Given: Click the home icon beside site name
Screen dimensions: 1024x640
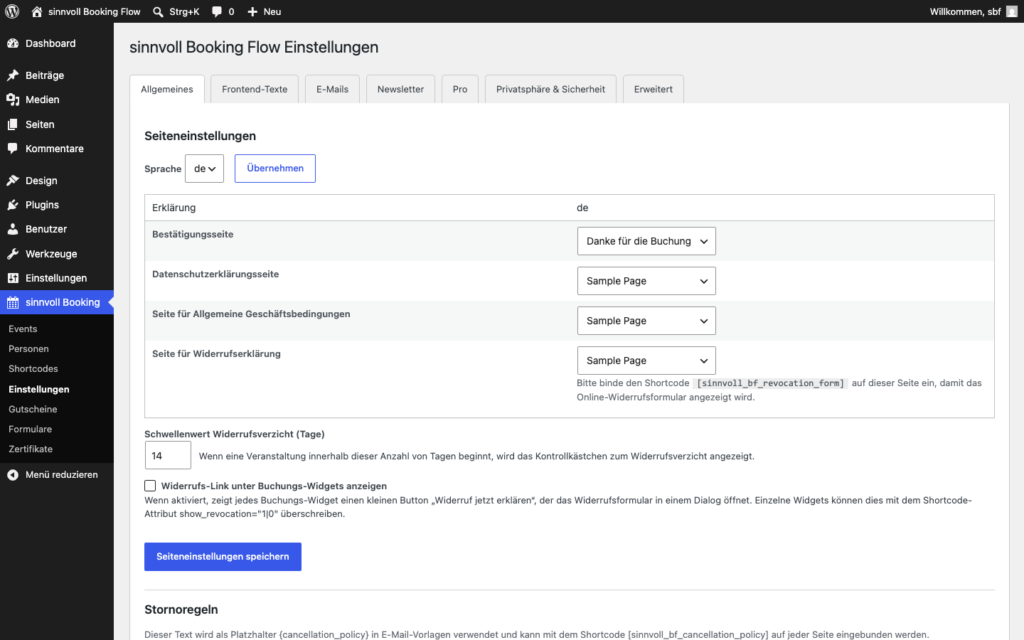Looking at the screenshot, I should click(37, 12).
